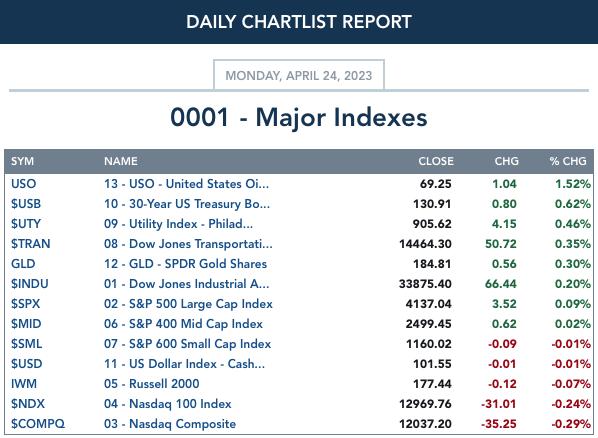Open the $MID symbol link
This screenshot has width=598, height=438.
26,324
